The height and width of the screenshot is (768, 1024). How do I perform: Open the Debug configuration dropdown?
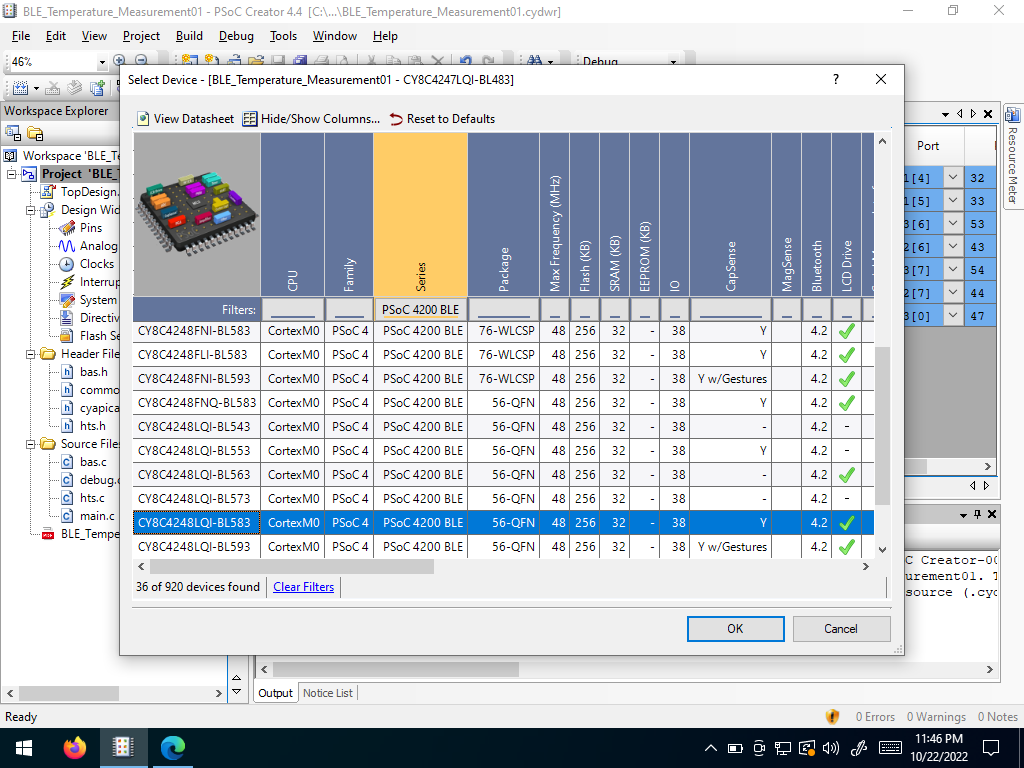click(x=673, y=62)
